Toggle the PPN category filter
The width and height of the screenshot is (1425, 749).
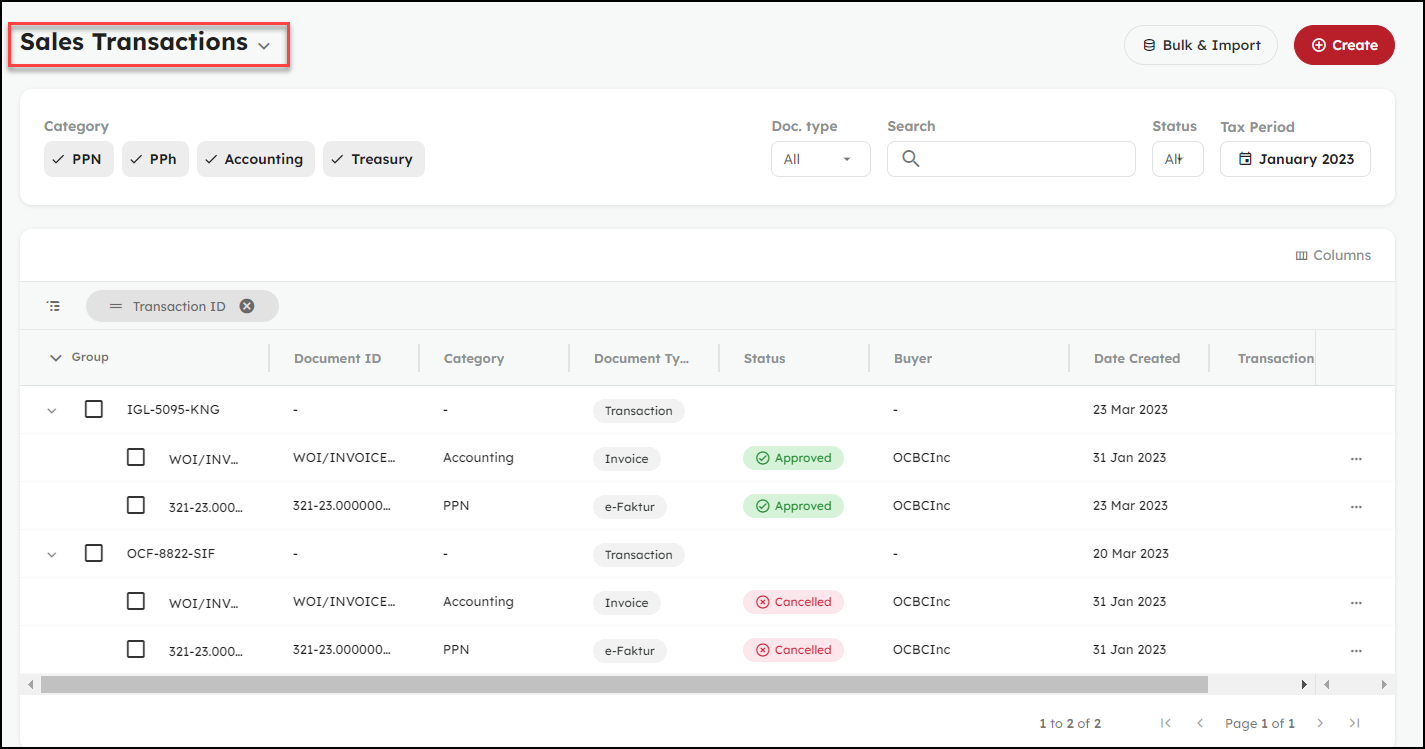[x=78, y=159]
